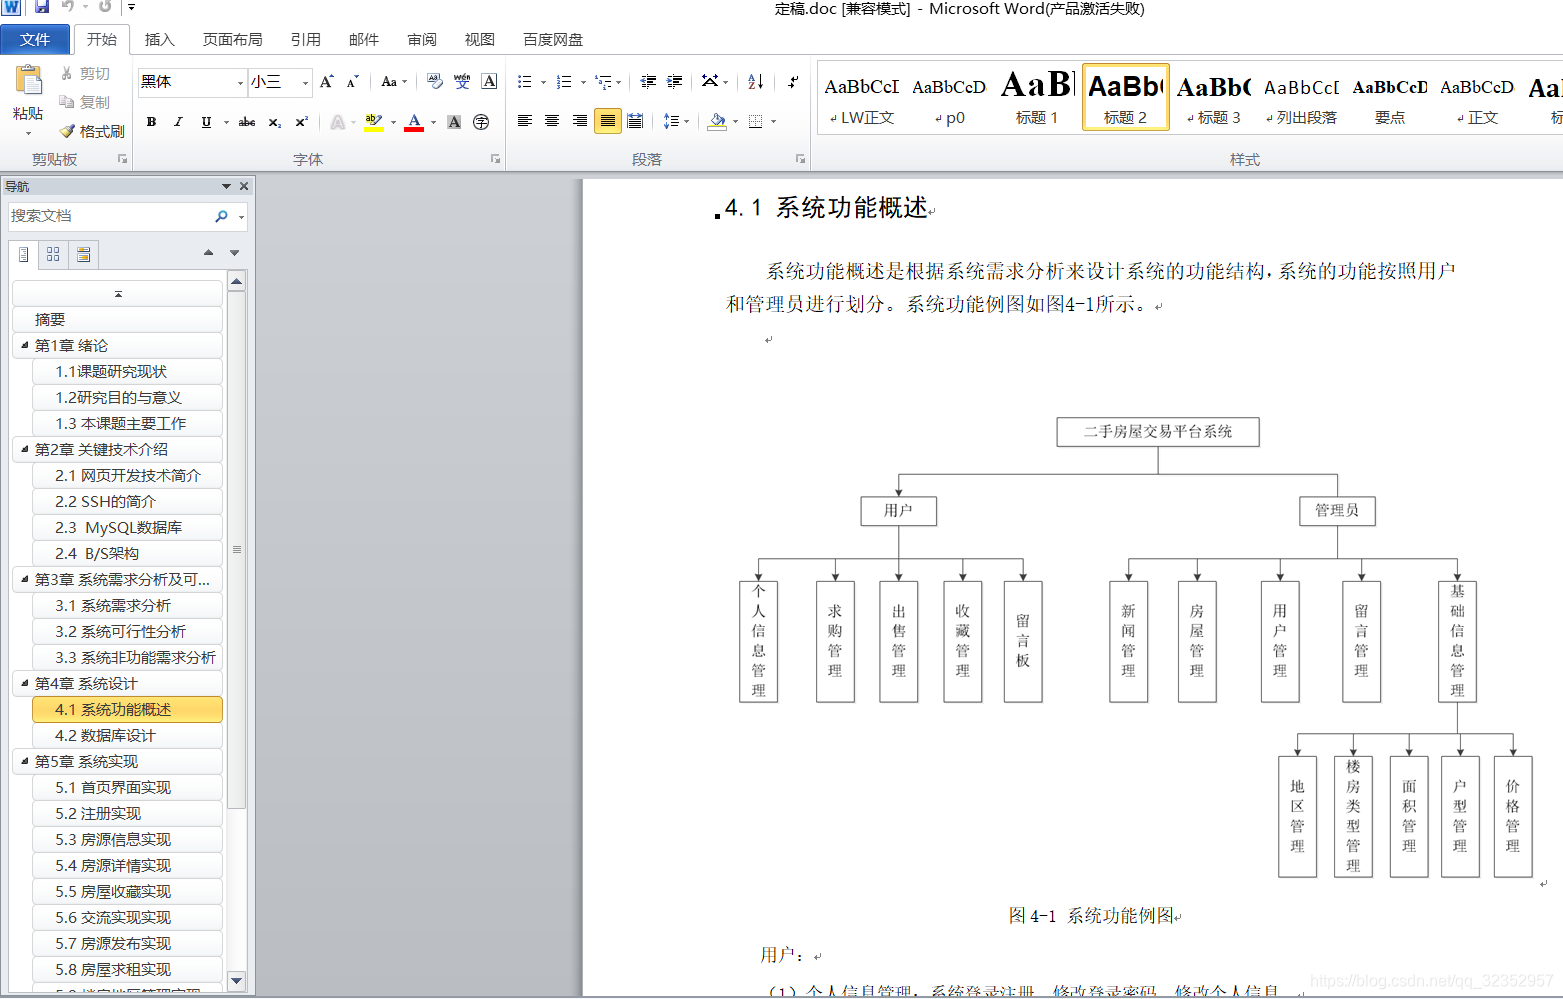The width and height of the screenshot is (1563, 999).
Task: Collapse the 第4章 系统设计 heading
Action: point(25,683)
